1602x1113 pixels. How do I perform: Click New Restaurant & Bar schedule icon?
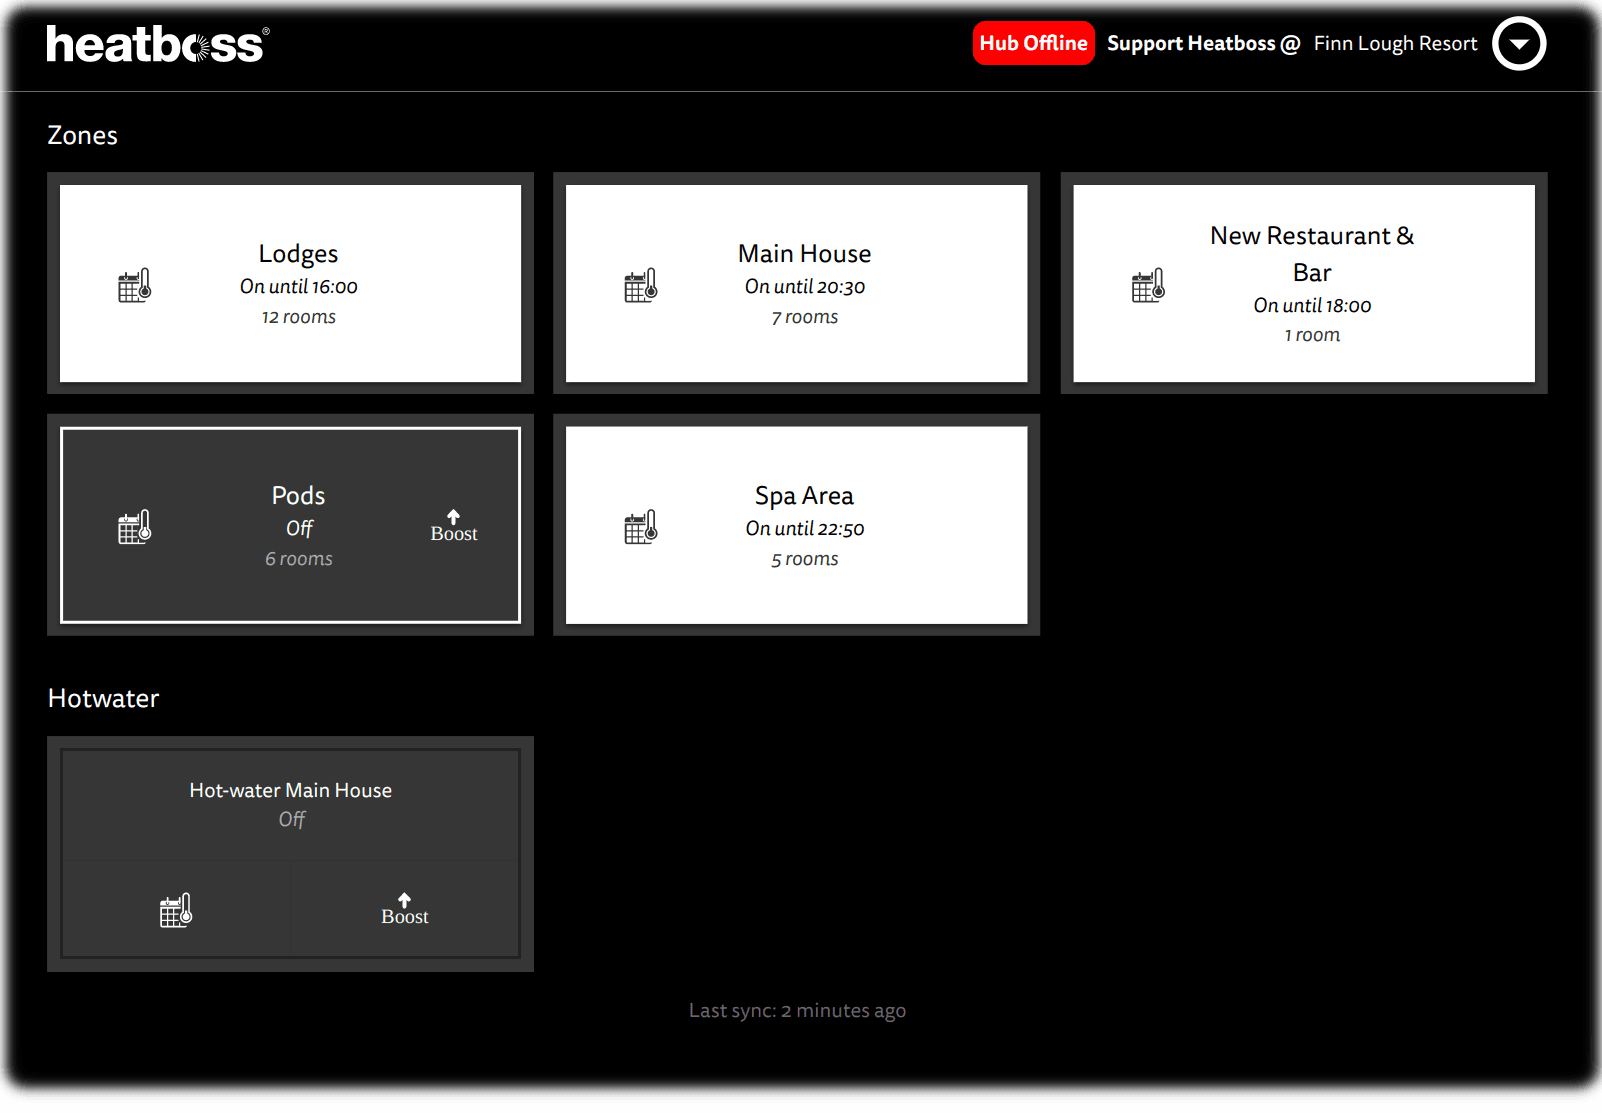coord(1148,285)
